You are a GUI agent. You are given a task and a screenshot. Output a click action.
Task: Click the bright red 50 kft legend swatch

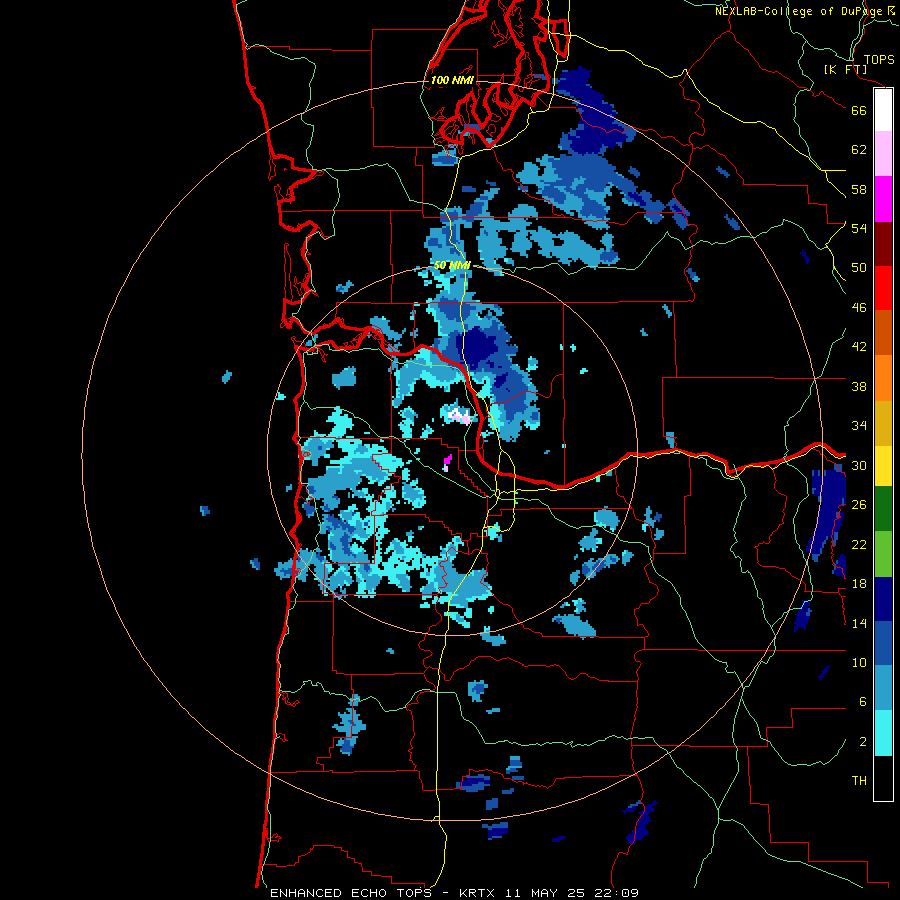click(x=883, y=288)
